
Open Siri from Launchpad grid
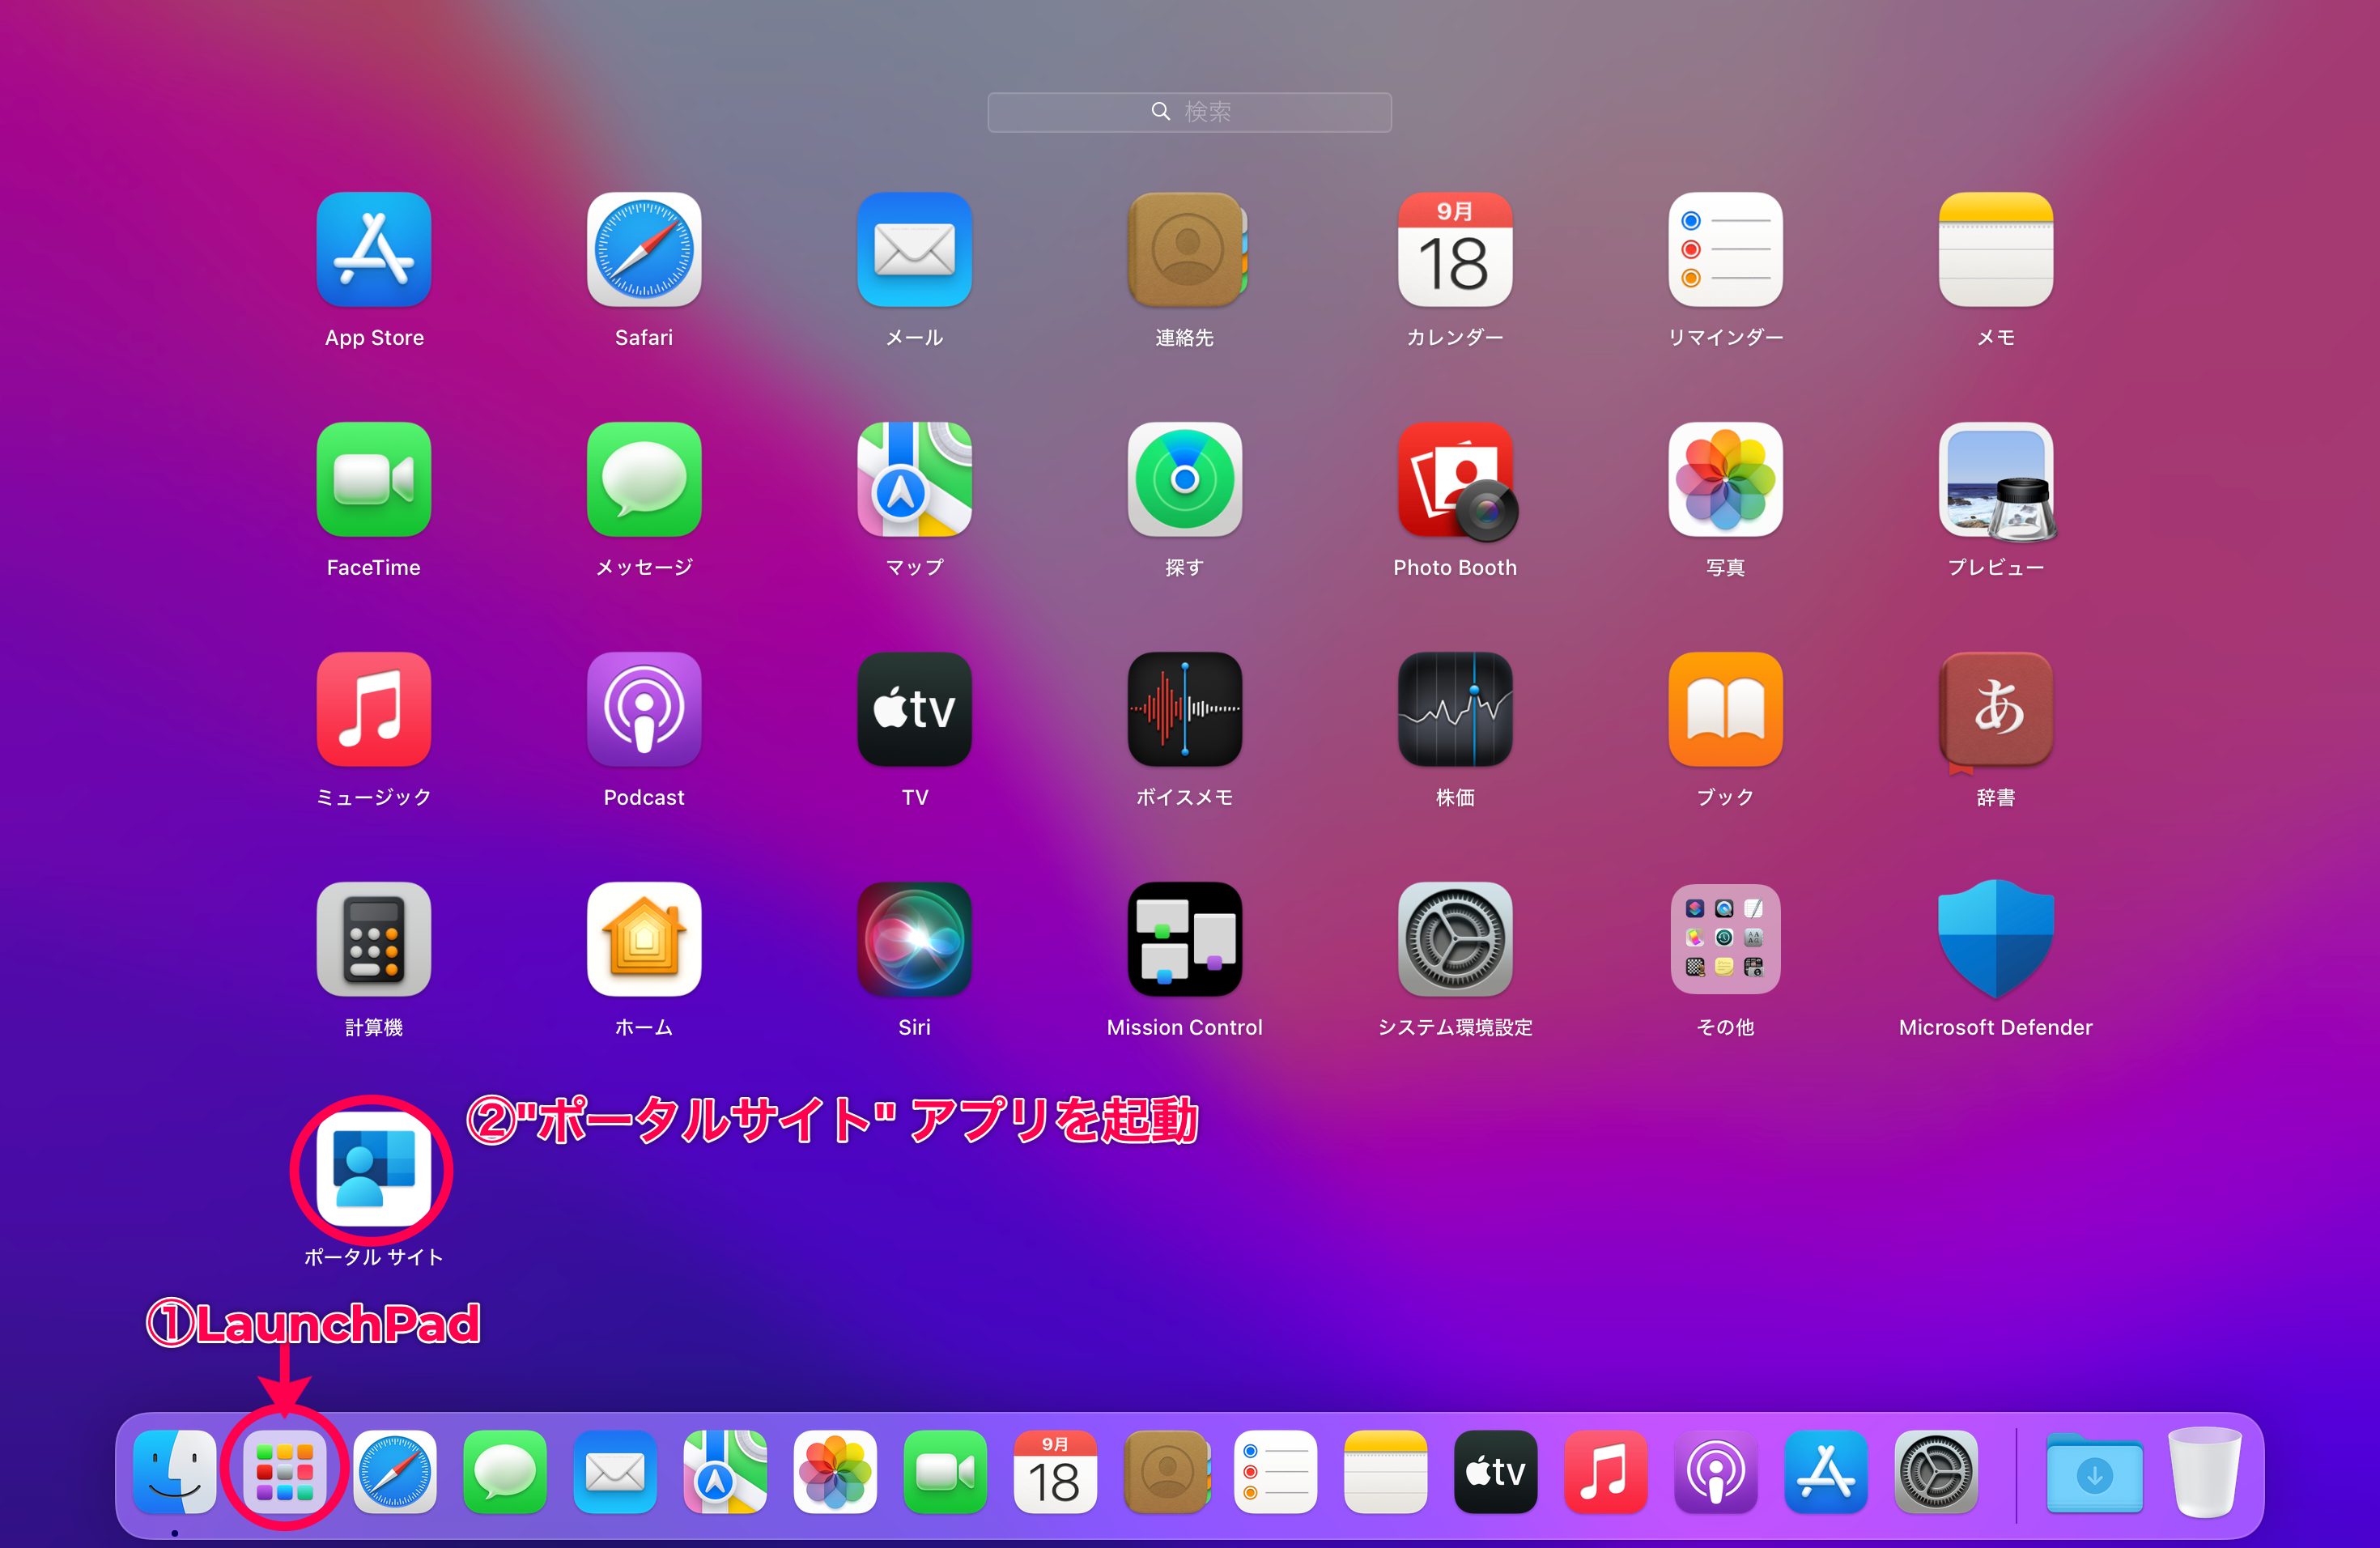914,940
